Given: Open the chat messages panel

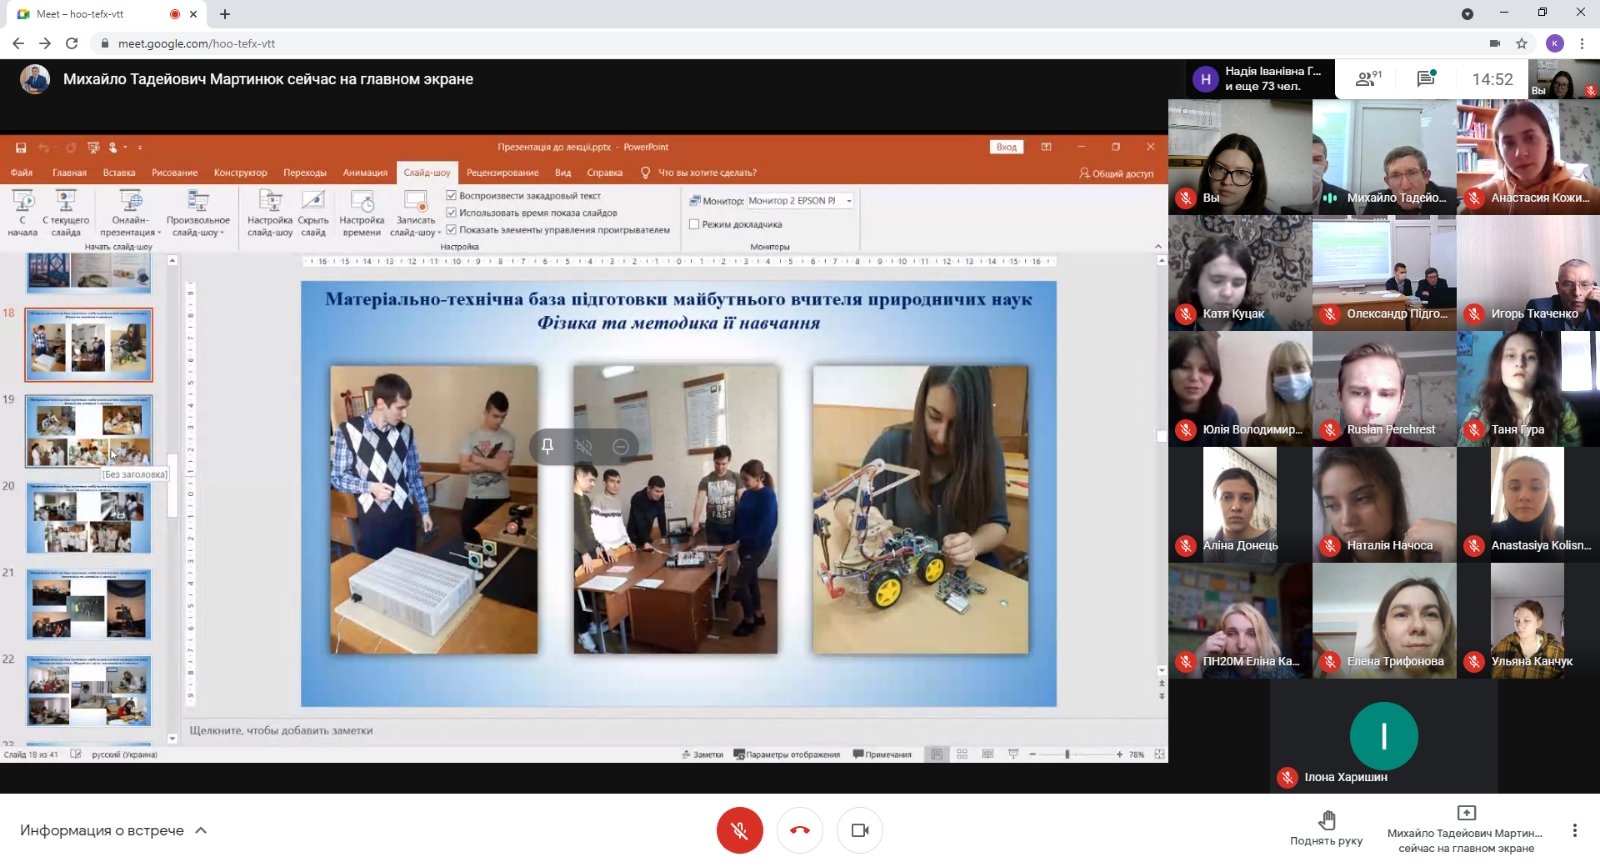Looking at the screenshot, I should pos(1426,79).
